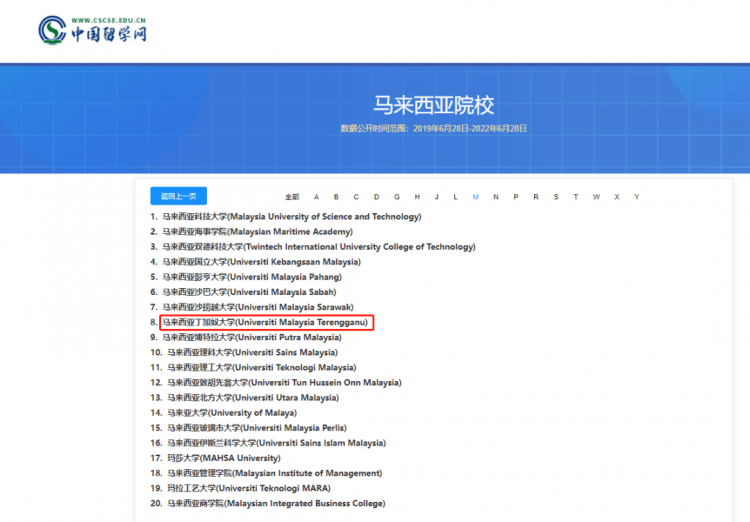Open Universiti Kebangsaan Malaysia entry
Image resolution: width=750 pixels, height=522 pixels.
click(261, 262)
